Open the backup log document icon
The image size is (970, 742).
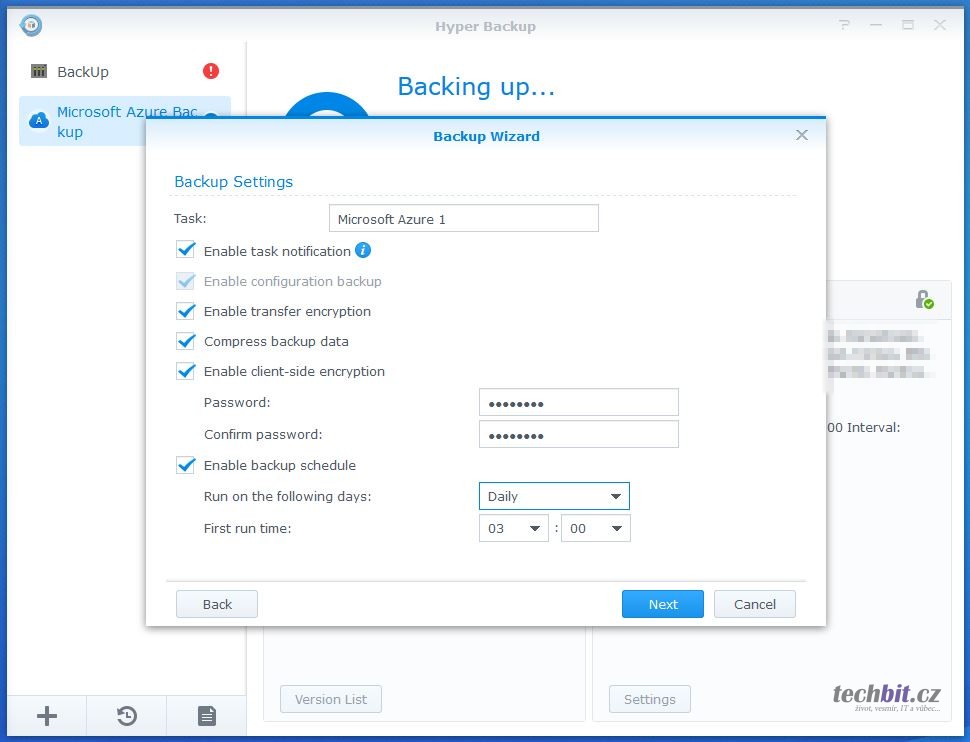click(206, 715)
